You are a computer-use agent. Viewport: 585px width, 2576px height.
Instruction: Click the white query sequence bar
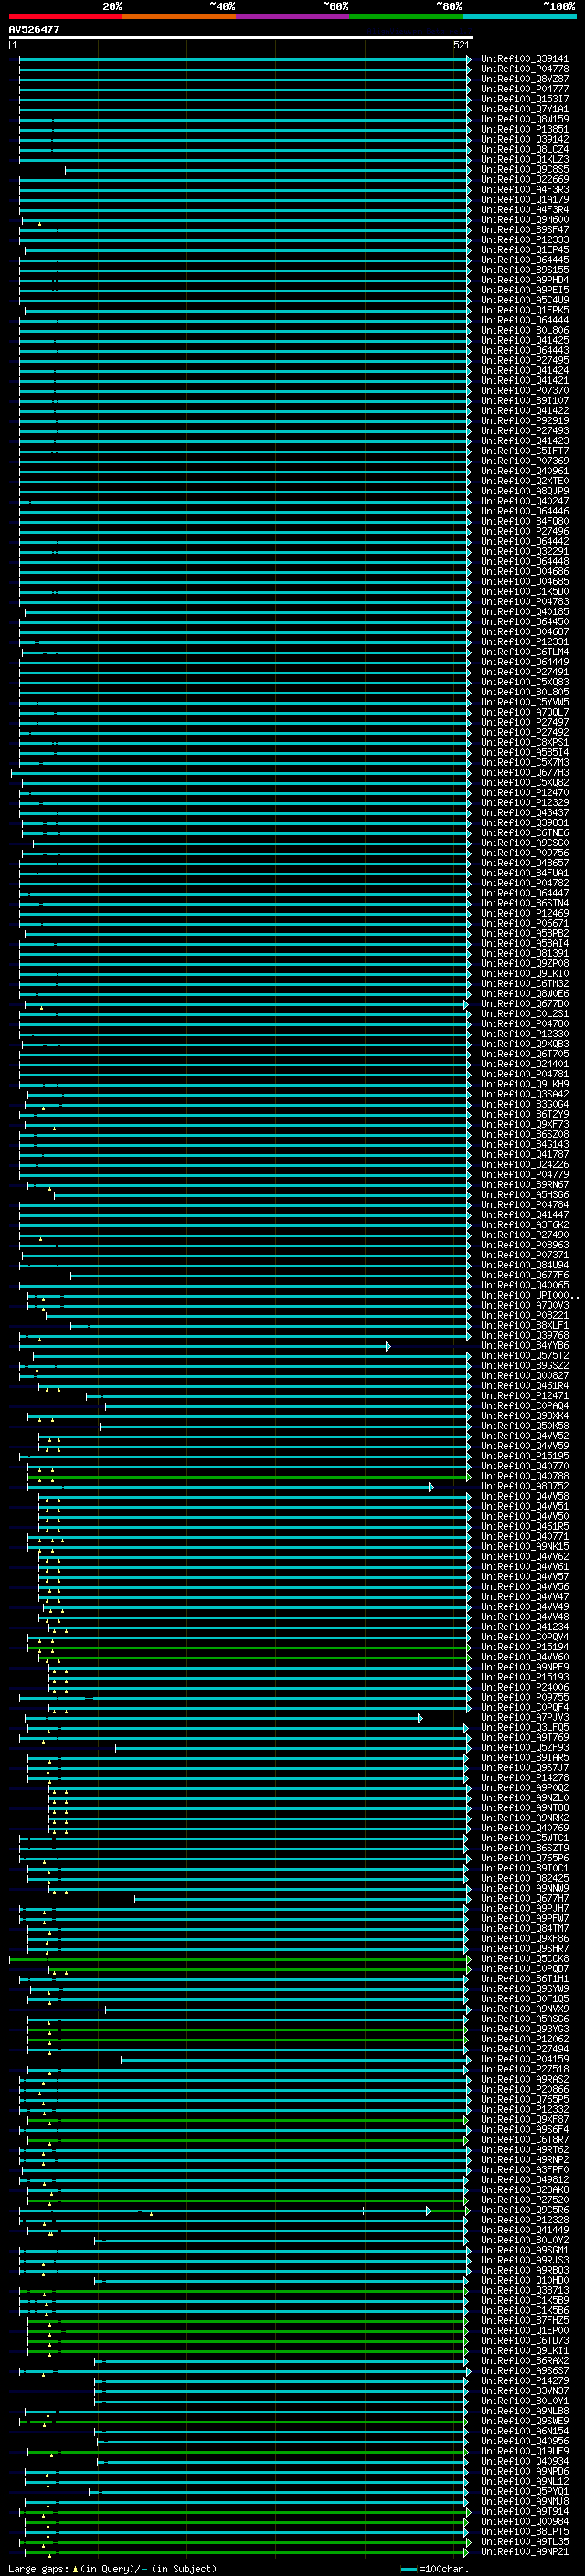point(241,38)
